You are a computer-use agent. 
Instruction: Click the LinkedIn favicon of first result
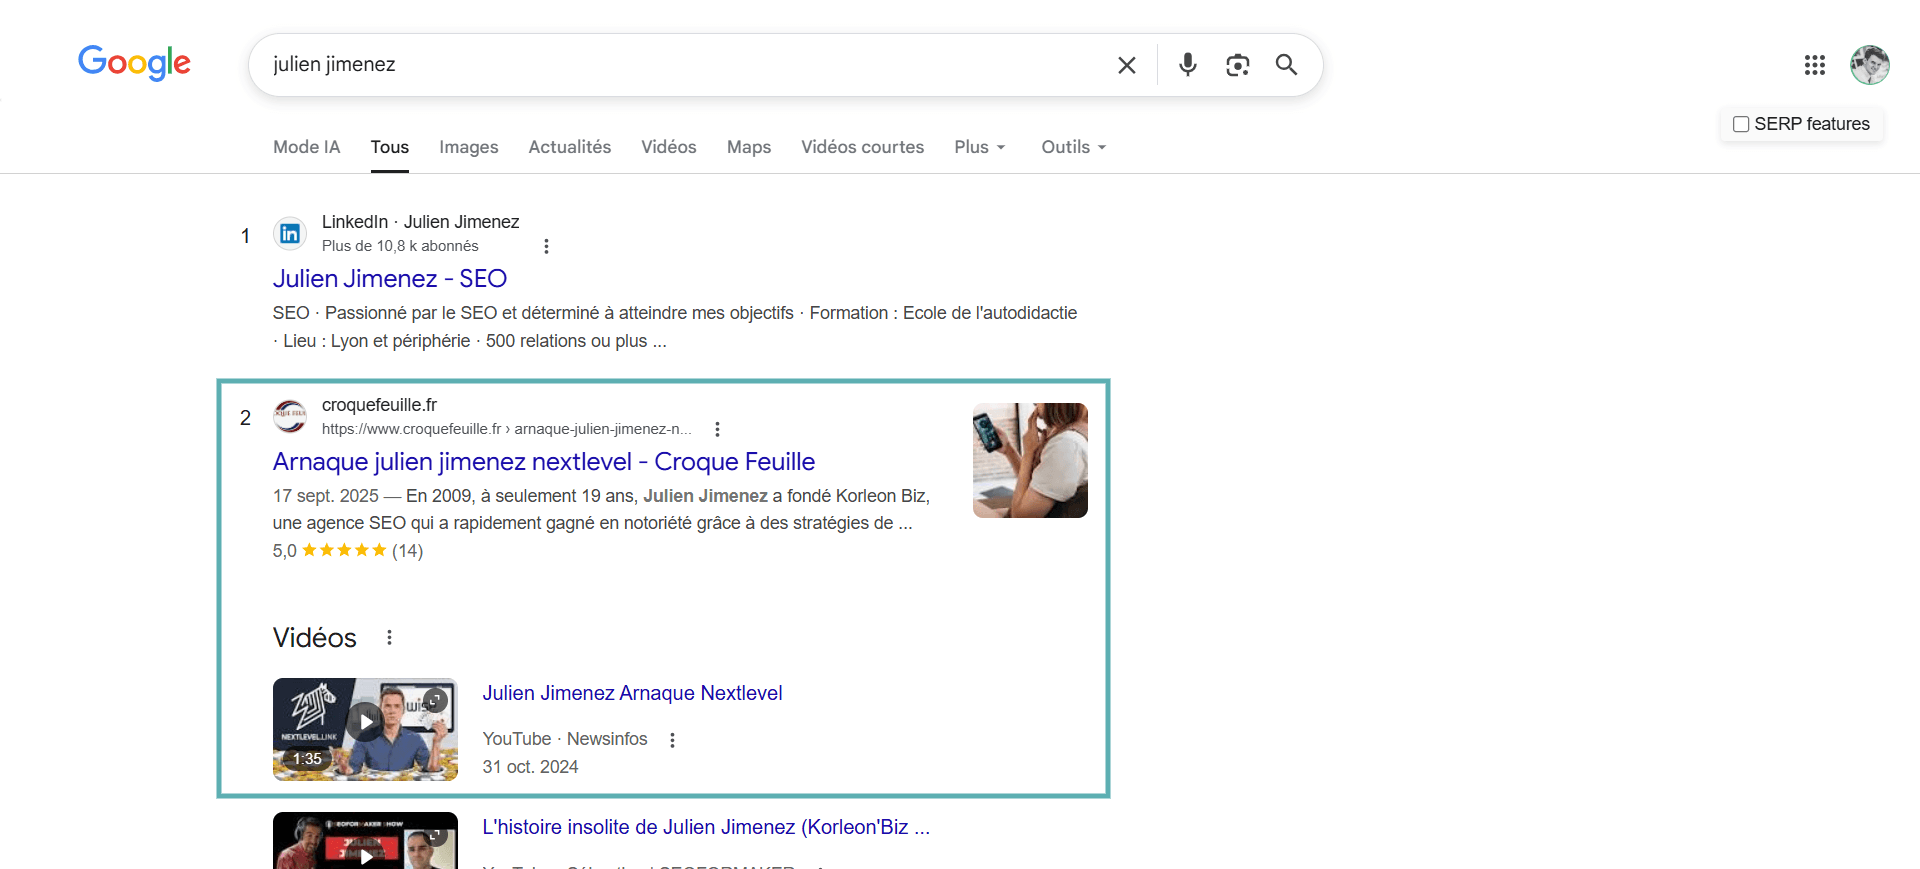pyautogui.click(x=290, y=234)
